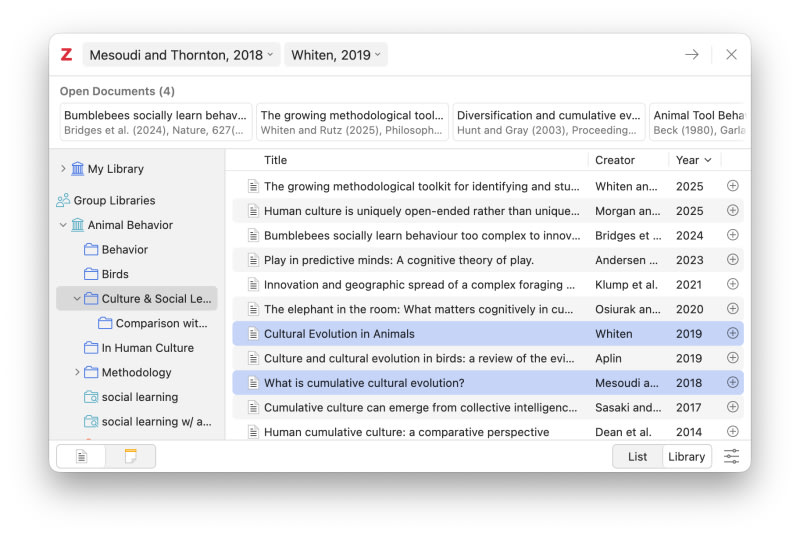Click the Group Libraries people icon
This screenshot has height=537, width=800.
(x=62, y=200)
